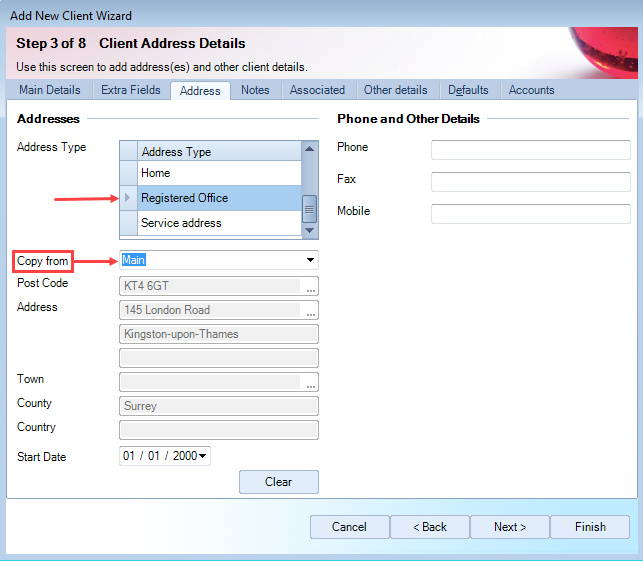
Task: Select the Registered Office address type
Action: tap(219, 198)
